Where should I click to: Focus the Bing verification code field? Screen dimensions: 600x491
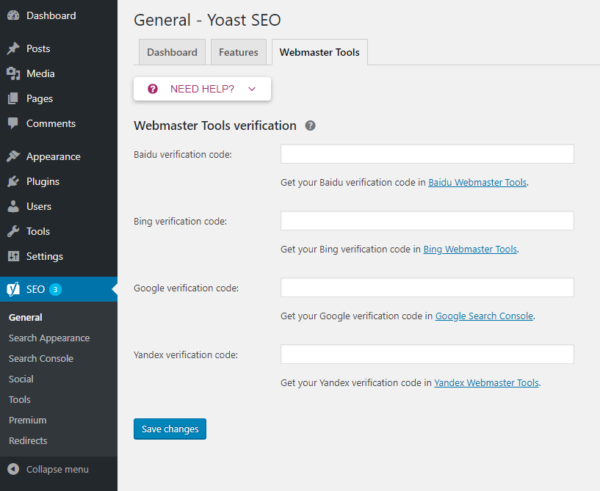coord(427,221)
